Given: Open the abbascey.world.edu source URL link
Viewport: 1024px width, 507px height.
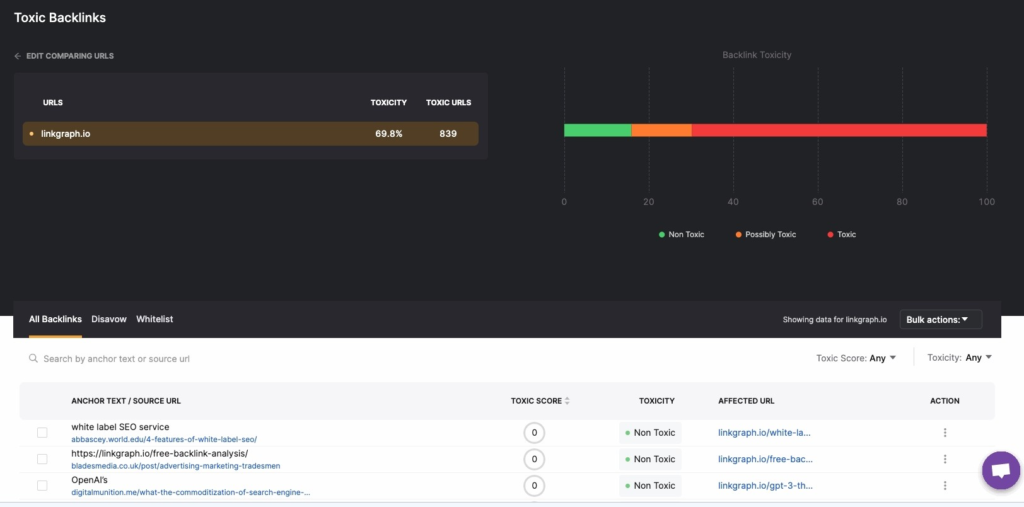Looking at the screenshot, I should coord(164,439).
